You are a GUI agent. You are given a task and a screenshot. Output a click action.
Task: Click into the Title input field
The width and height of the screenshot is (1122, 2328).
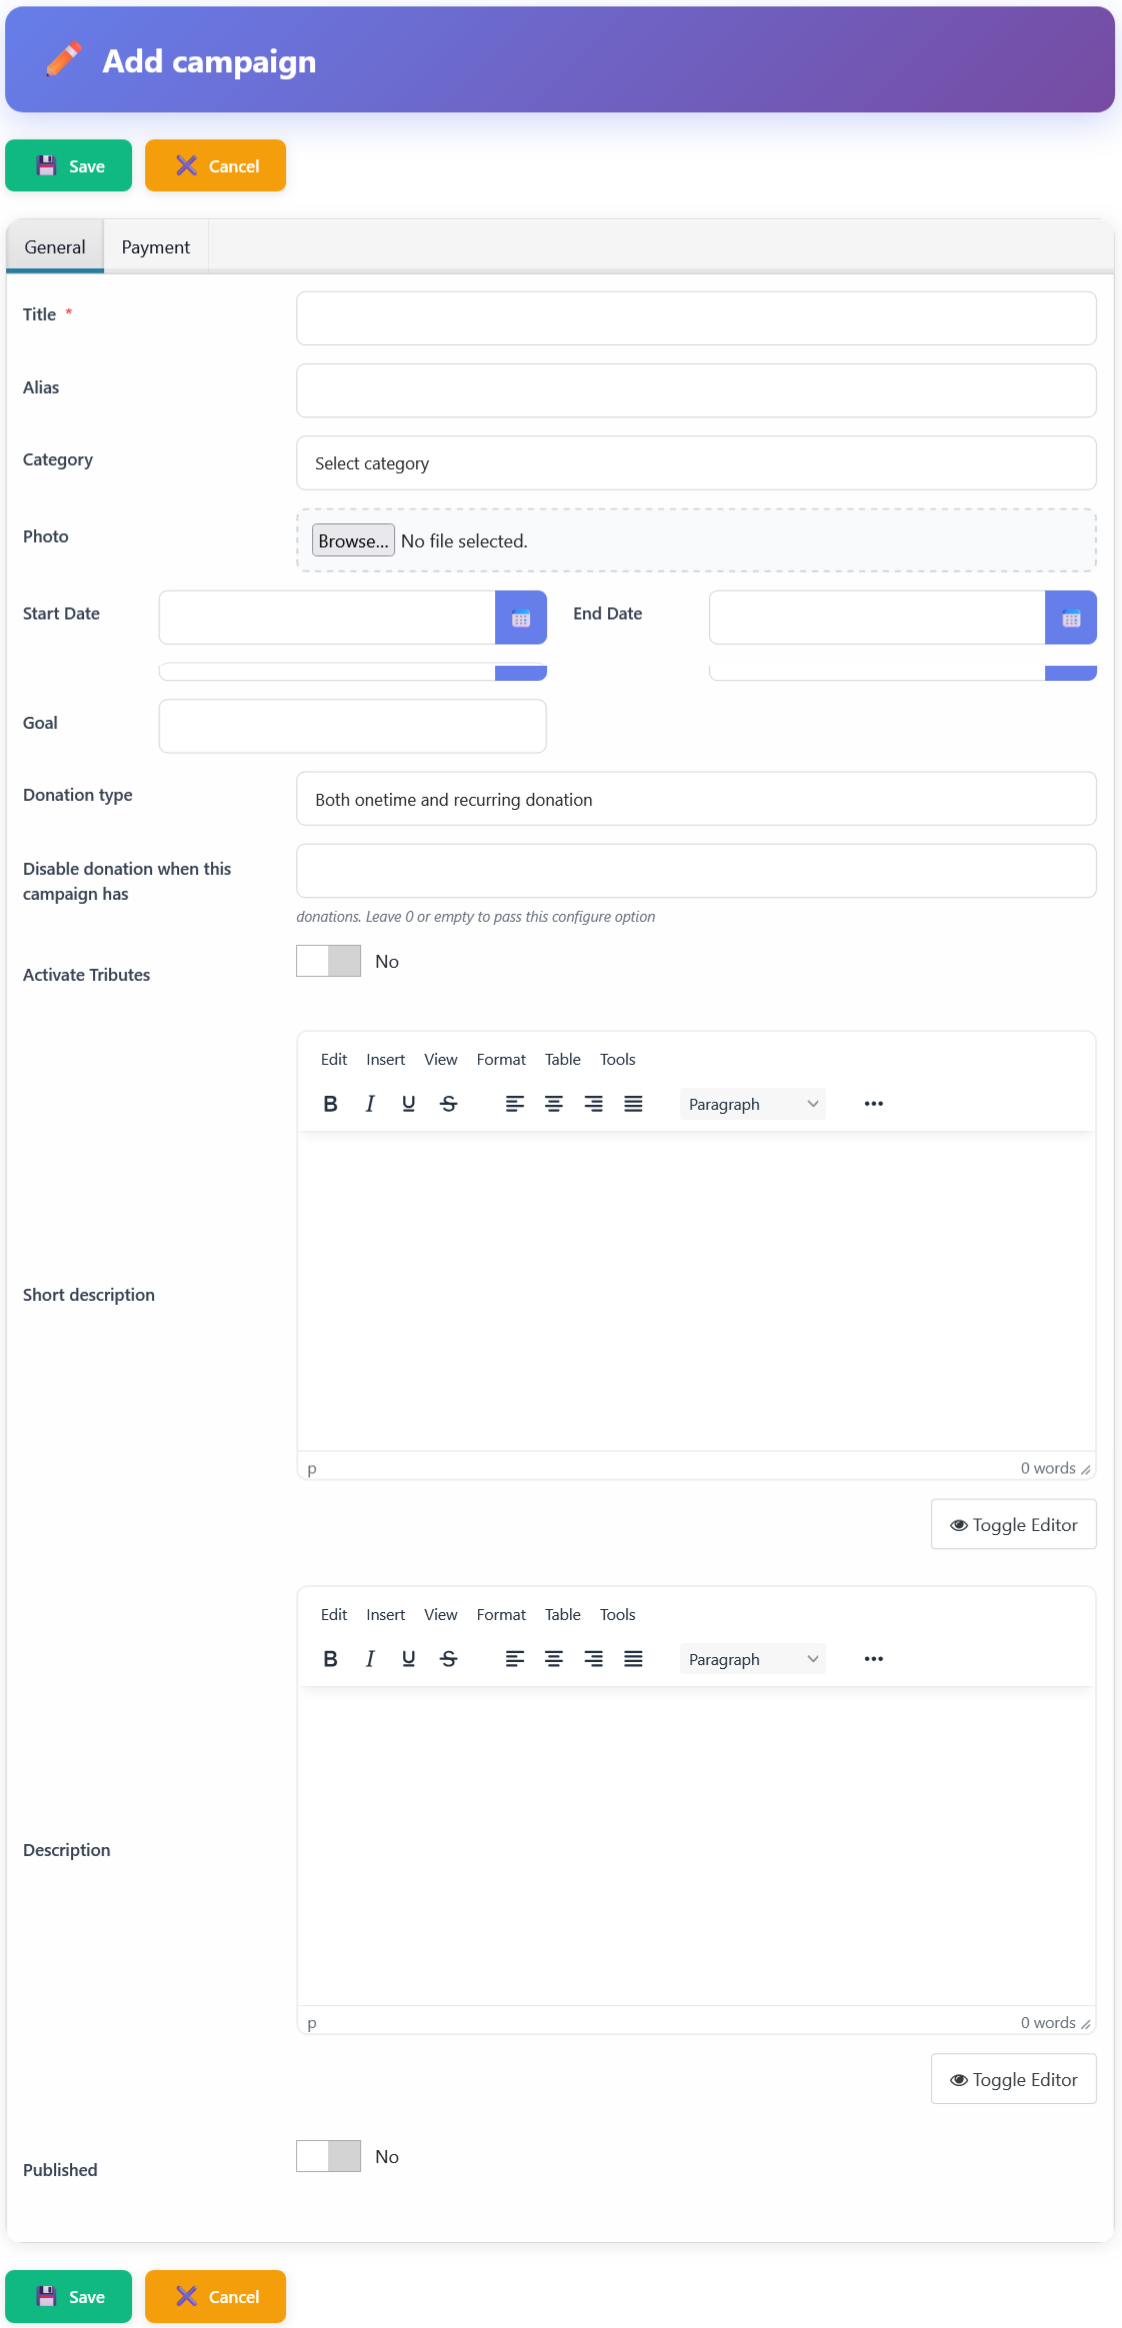[696, 319]
